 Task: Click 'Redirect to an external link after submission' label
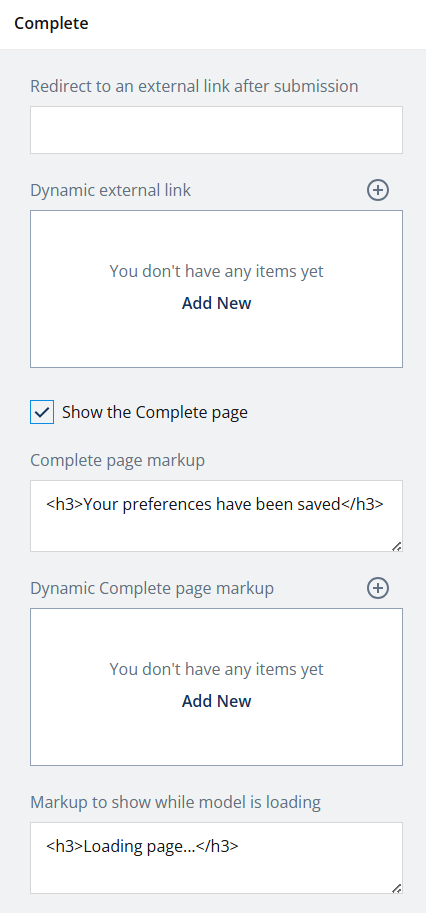tap(194, 86)
